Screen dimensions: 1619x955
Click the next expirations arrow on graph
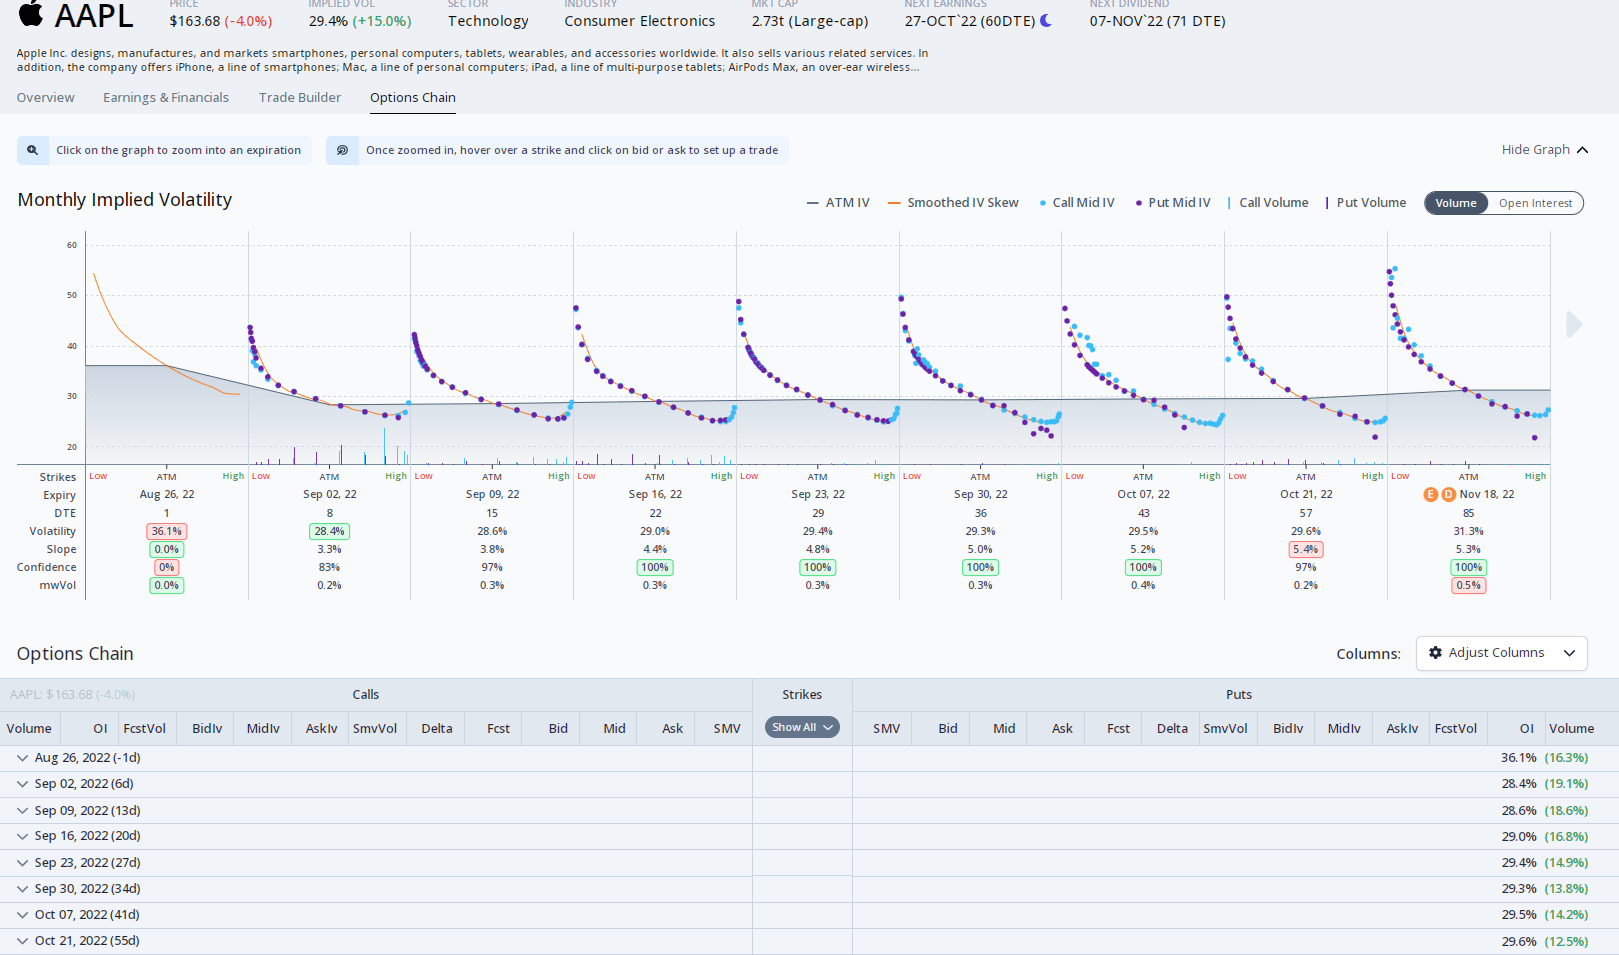pos(1574,324)
